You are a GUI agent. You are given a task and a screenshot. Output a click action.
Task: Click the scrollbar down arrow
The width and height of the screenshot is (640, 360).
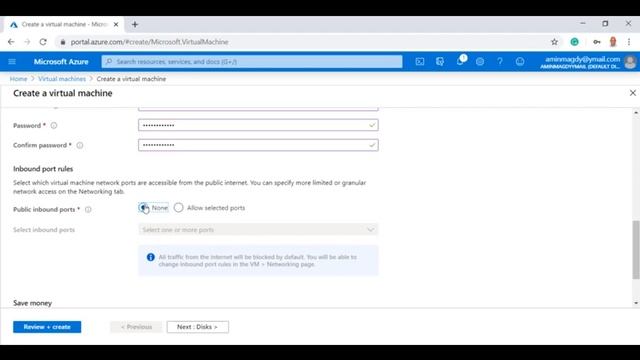[x=636, y=303]
